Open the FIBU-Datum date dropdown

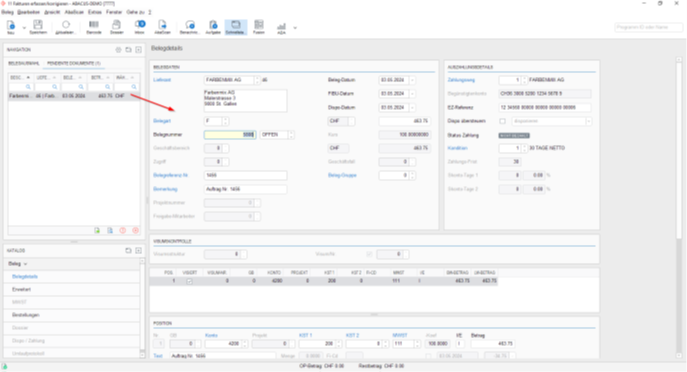412,94
